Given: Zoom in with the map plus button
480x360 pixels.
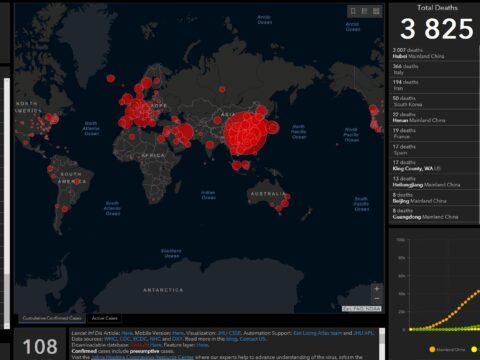Looking at the screenshot, I should click(x=377, y=289).
